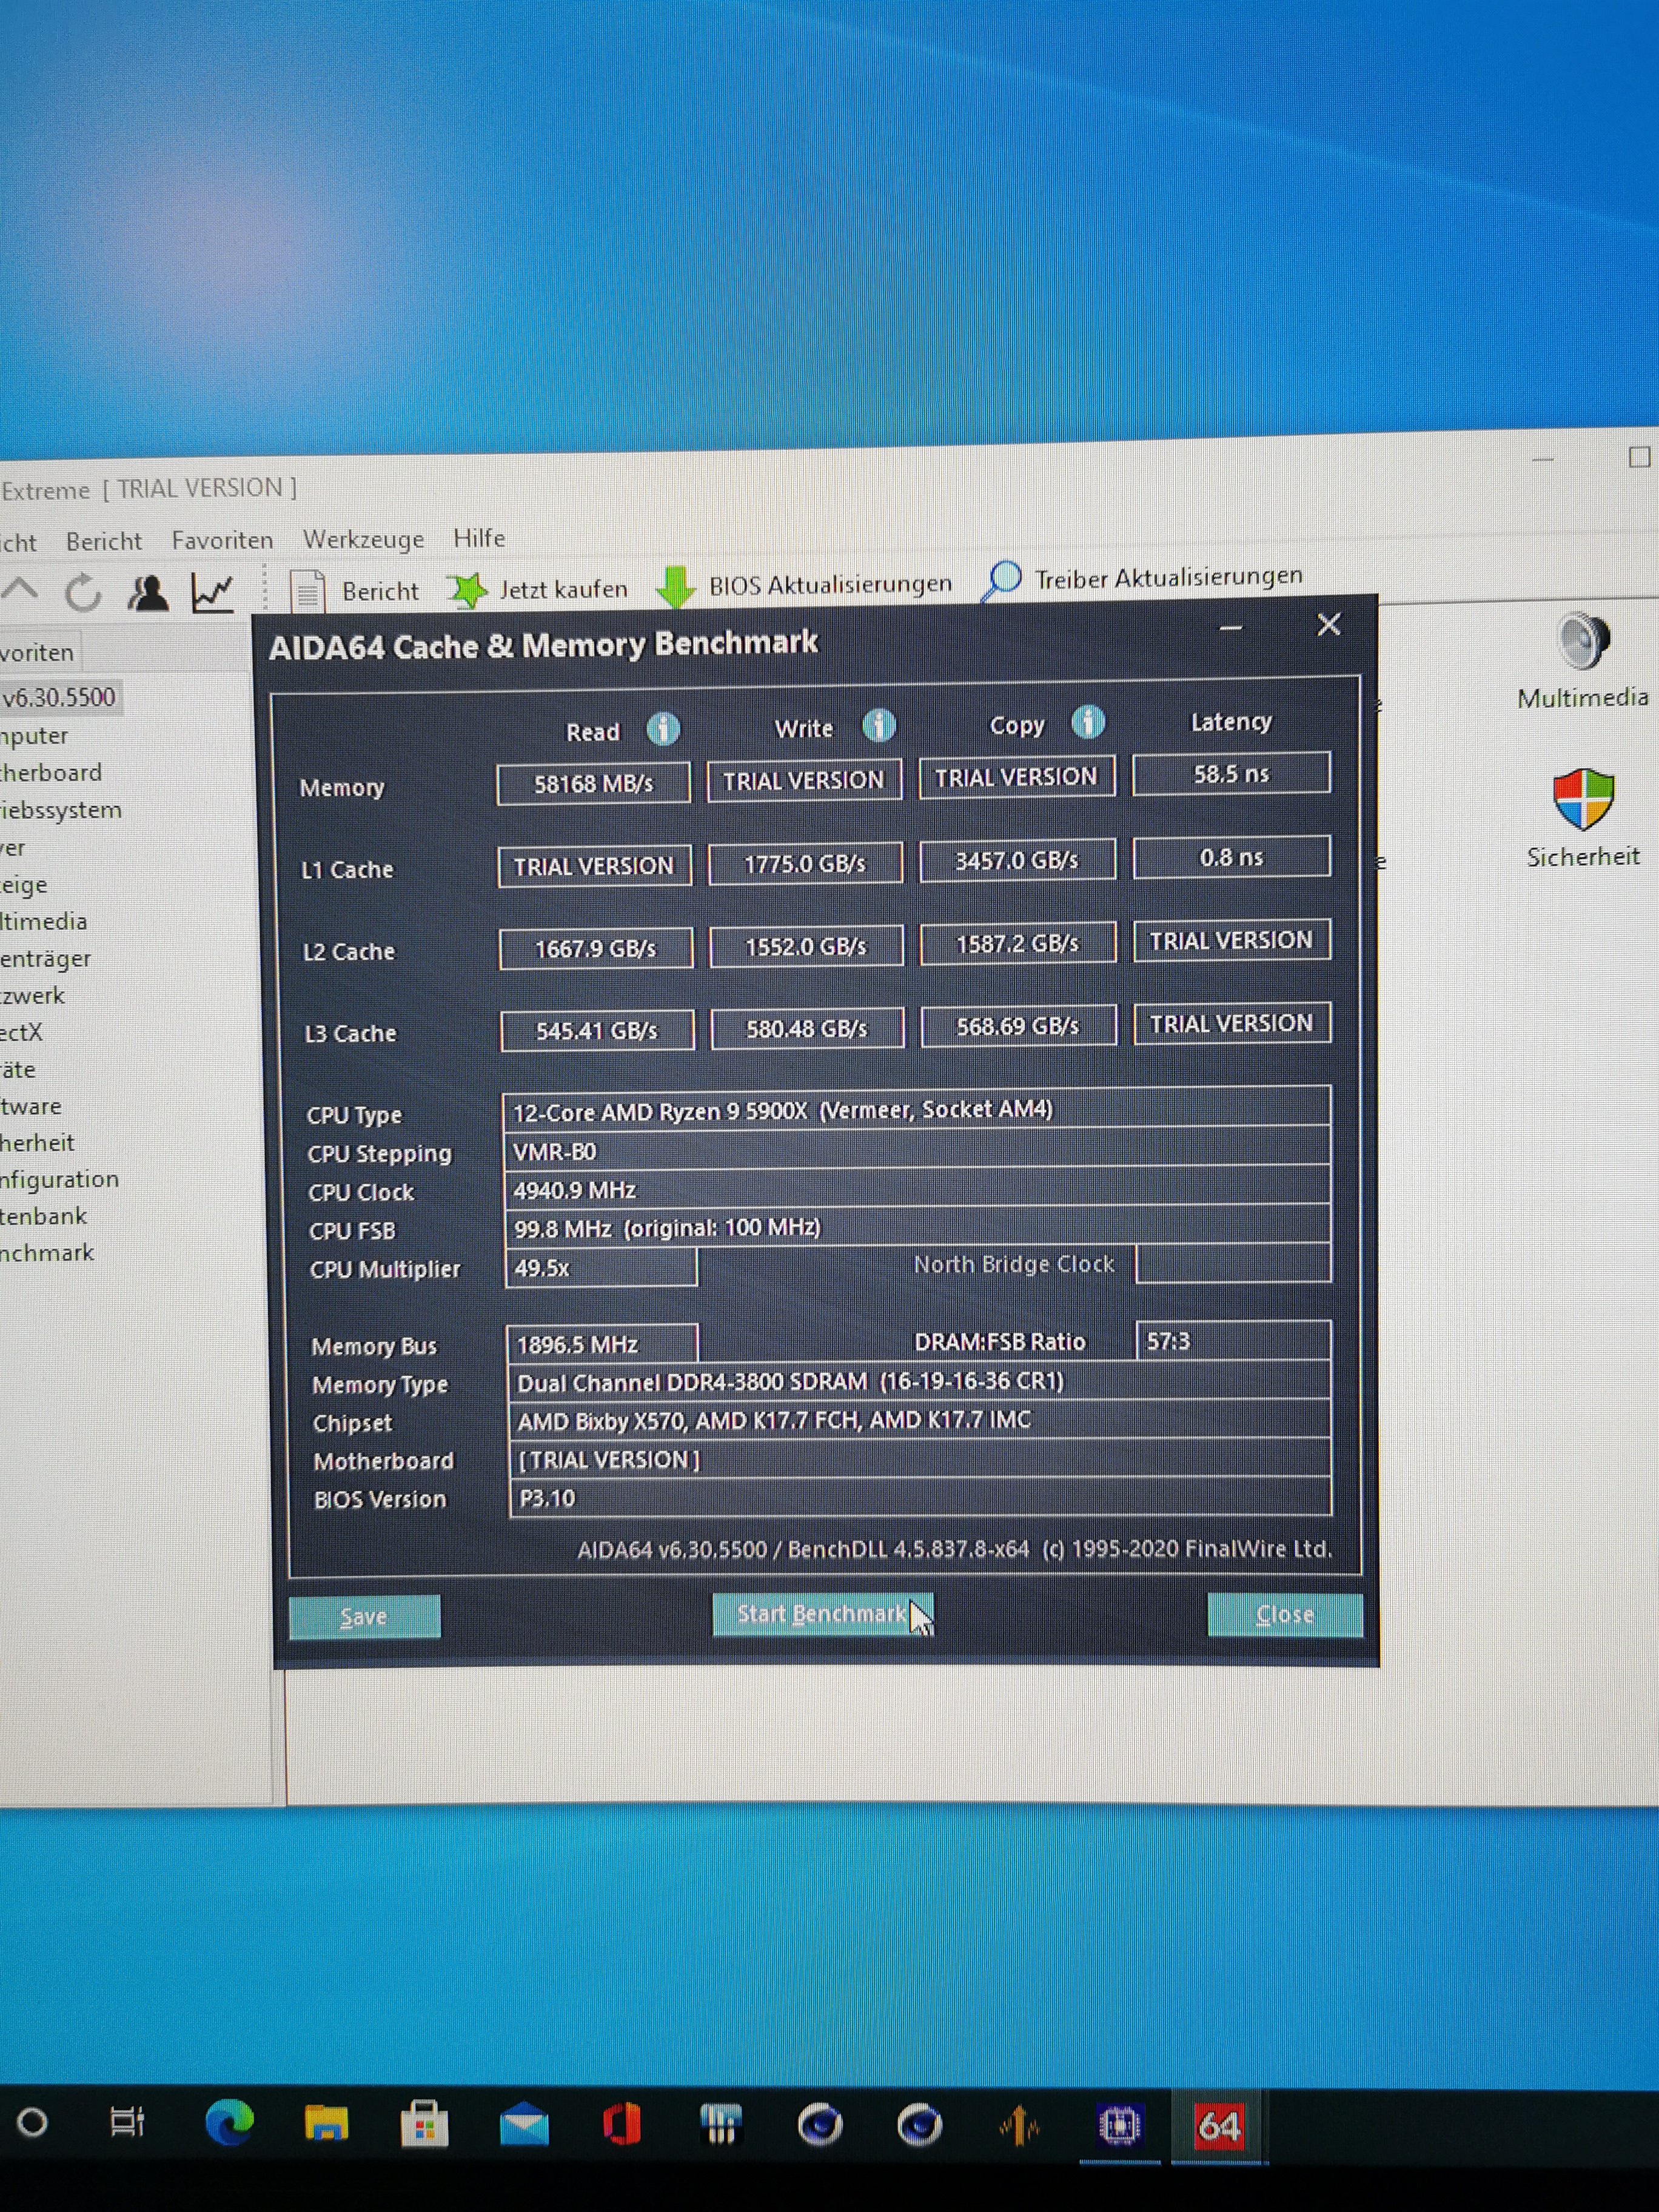1659x2212 pixels.
Task: Click the Read info icon
Action: [663, 729]
